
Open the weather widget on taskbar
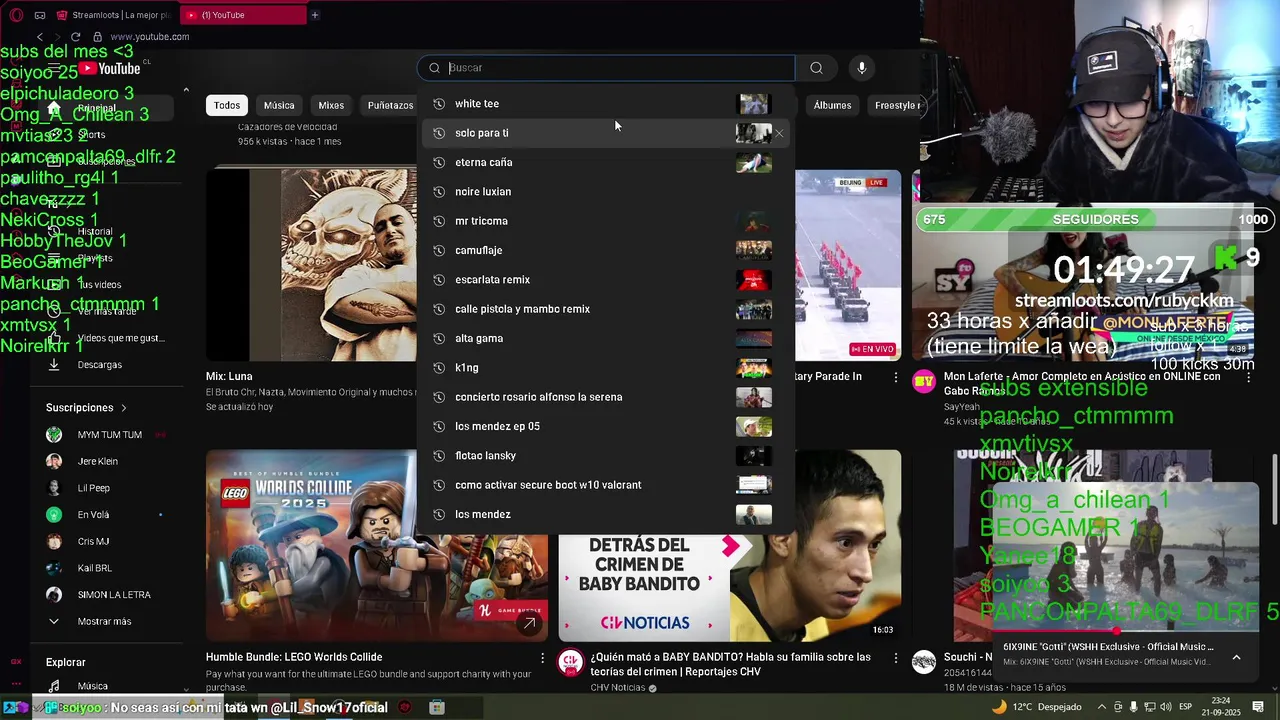[1036, 707]
